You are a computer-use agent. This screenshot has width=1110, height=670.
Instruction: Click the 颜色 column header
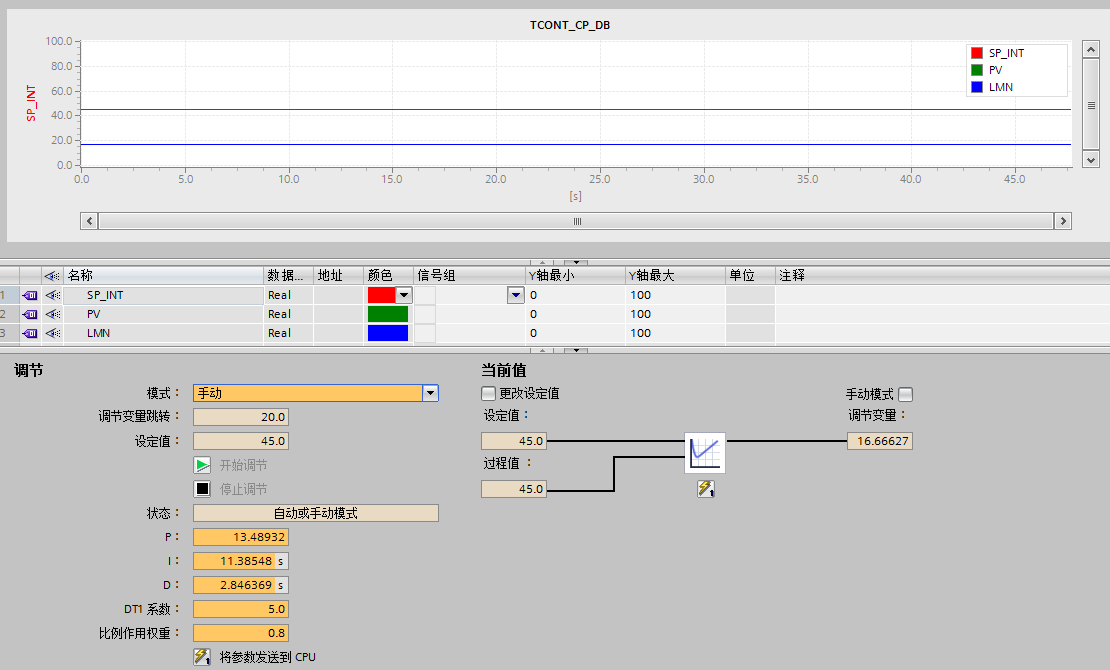tap(388, 276)
